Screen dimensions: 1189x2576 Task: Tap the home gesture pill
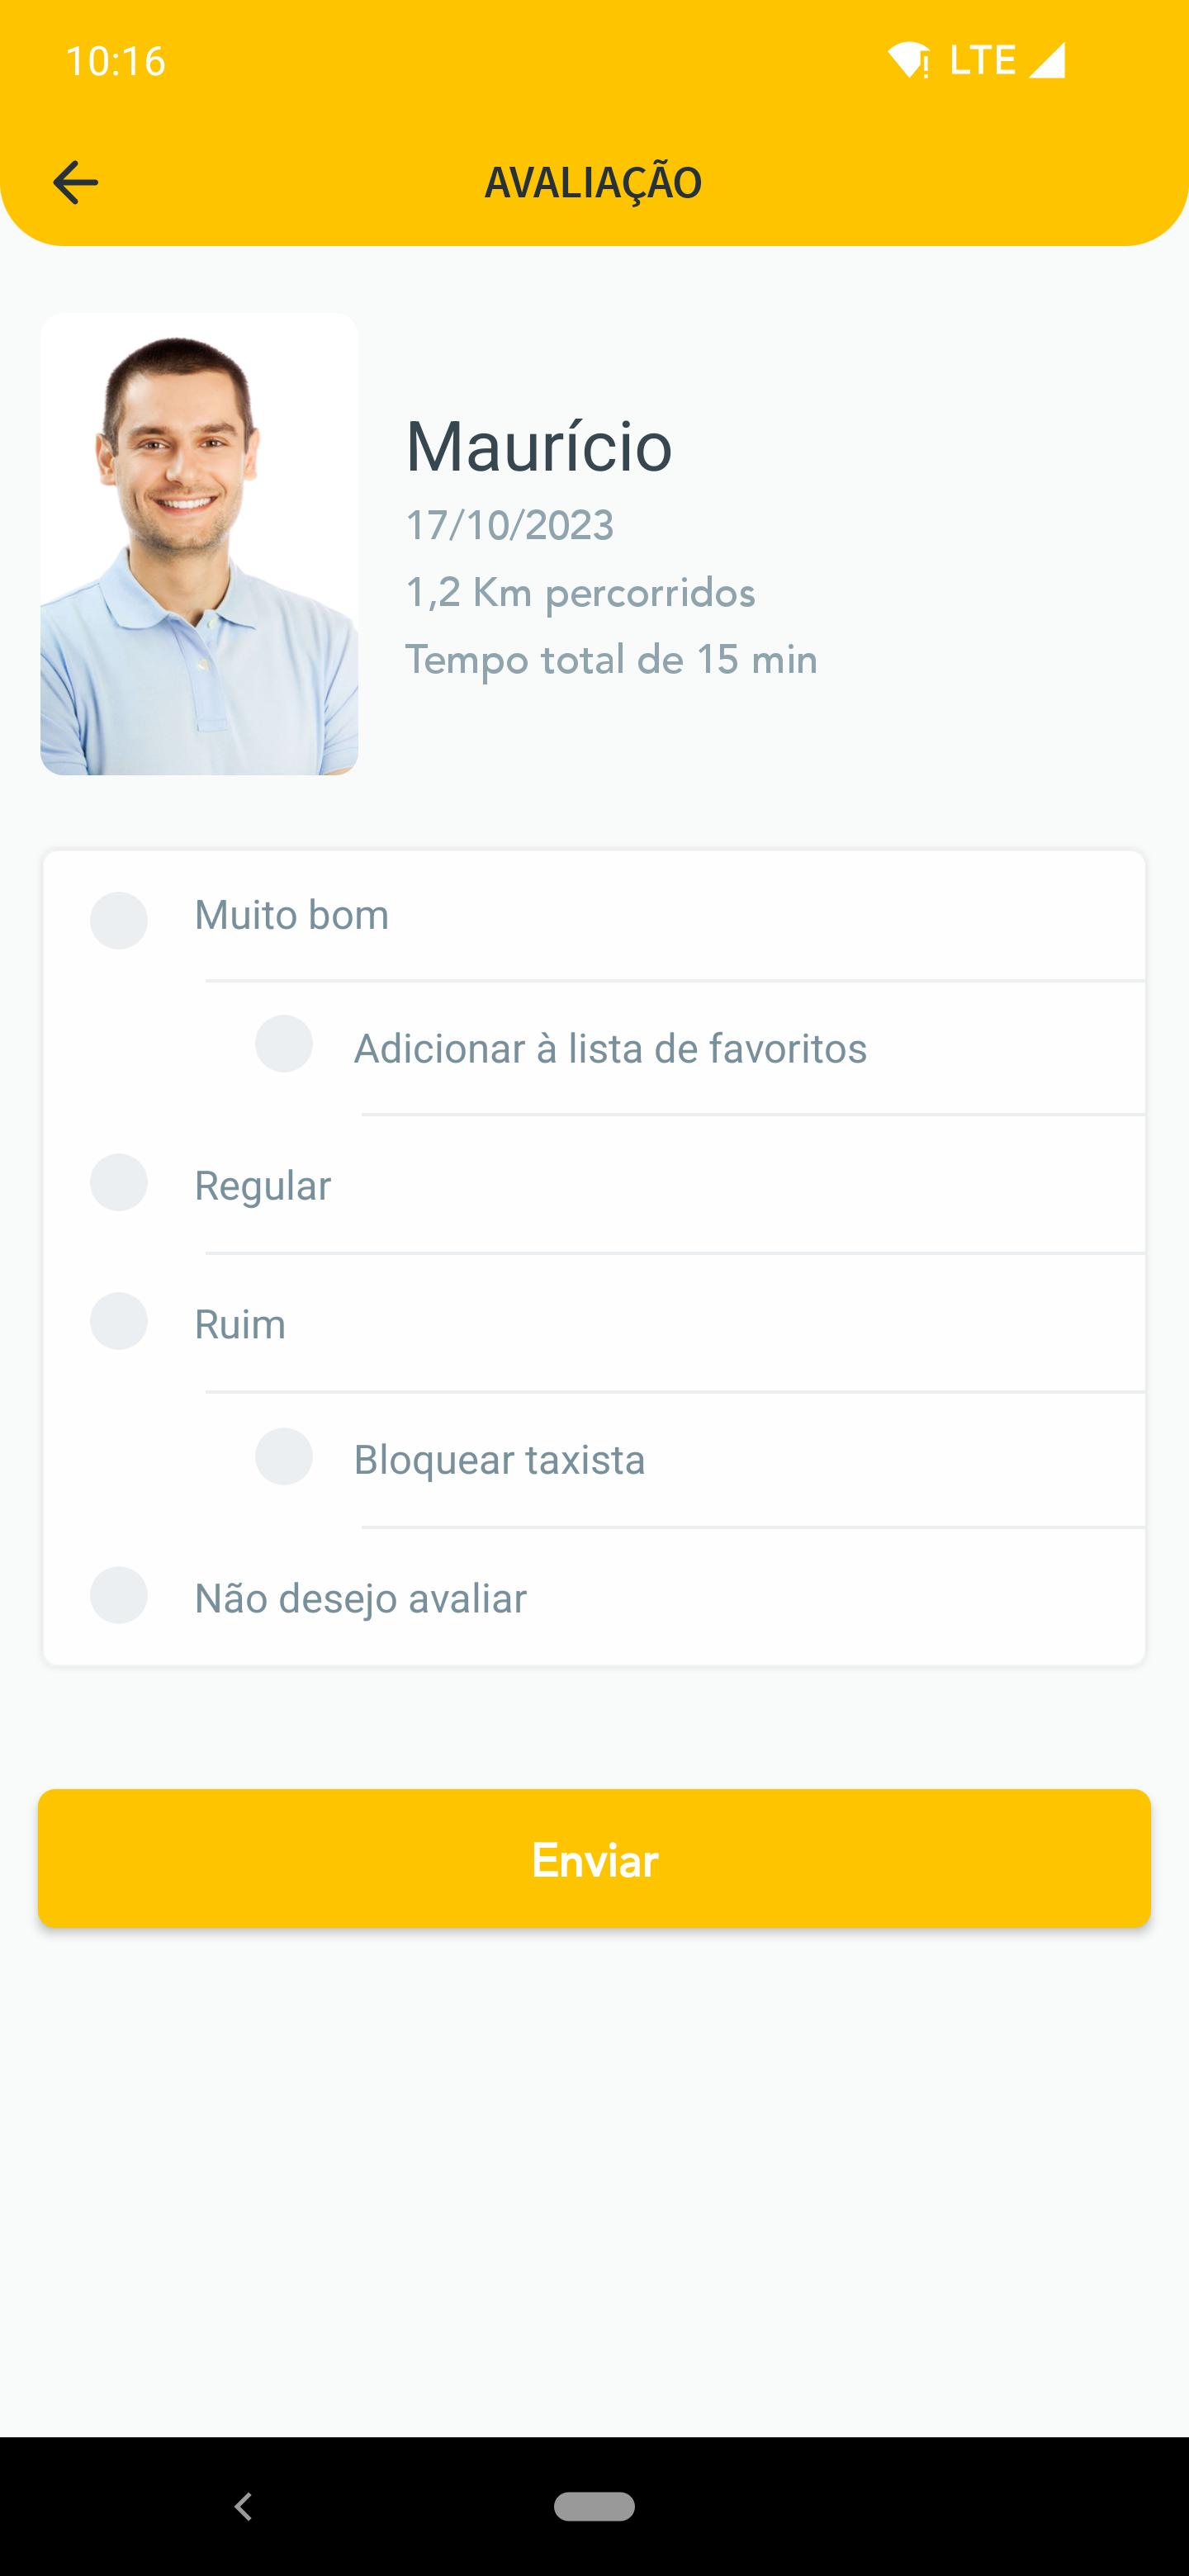point(594,2506)
